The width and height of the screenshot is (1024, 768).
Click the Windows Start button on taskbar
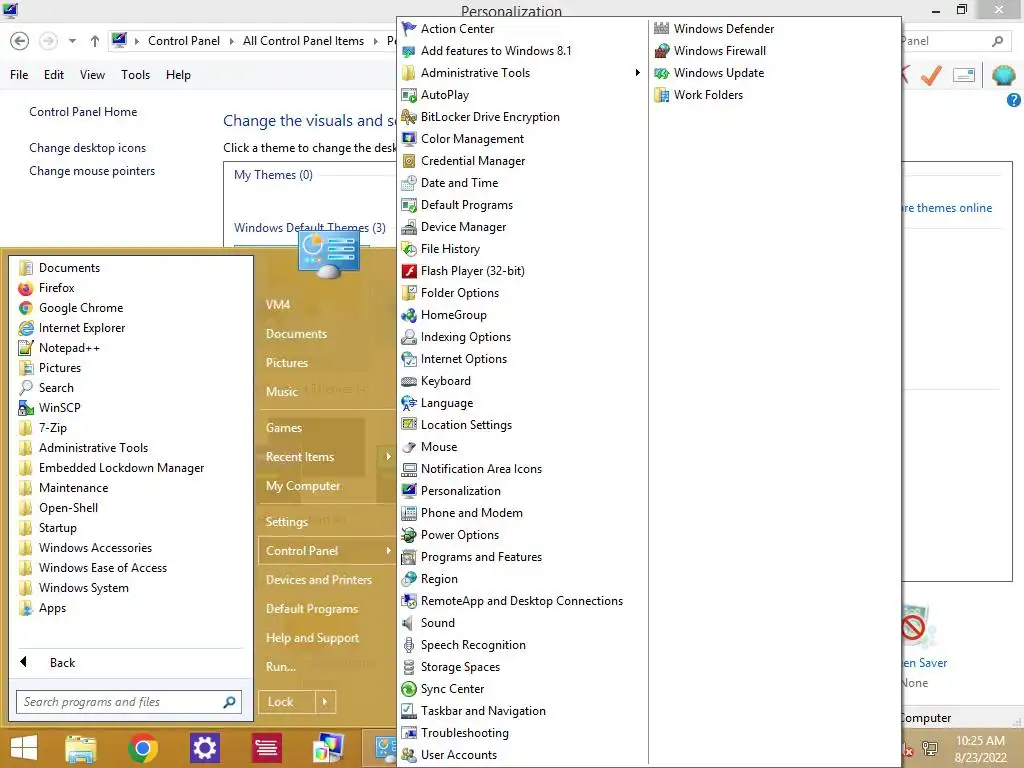pyautogui.click(x=24, y=748)
